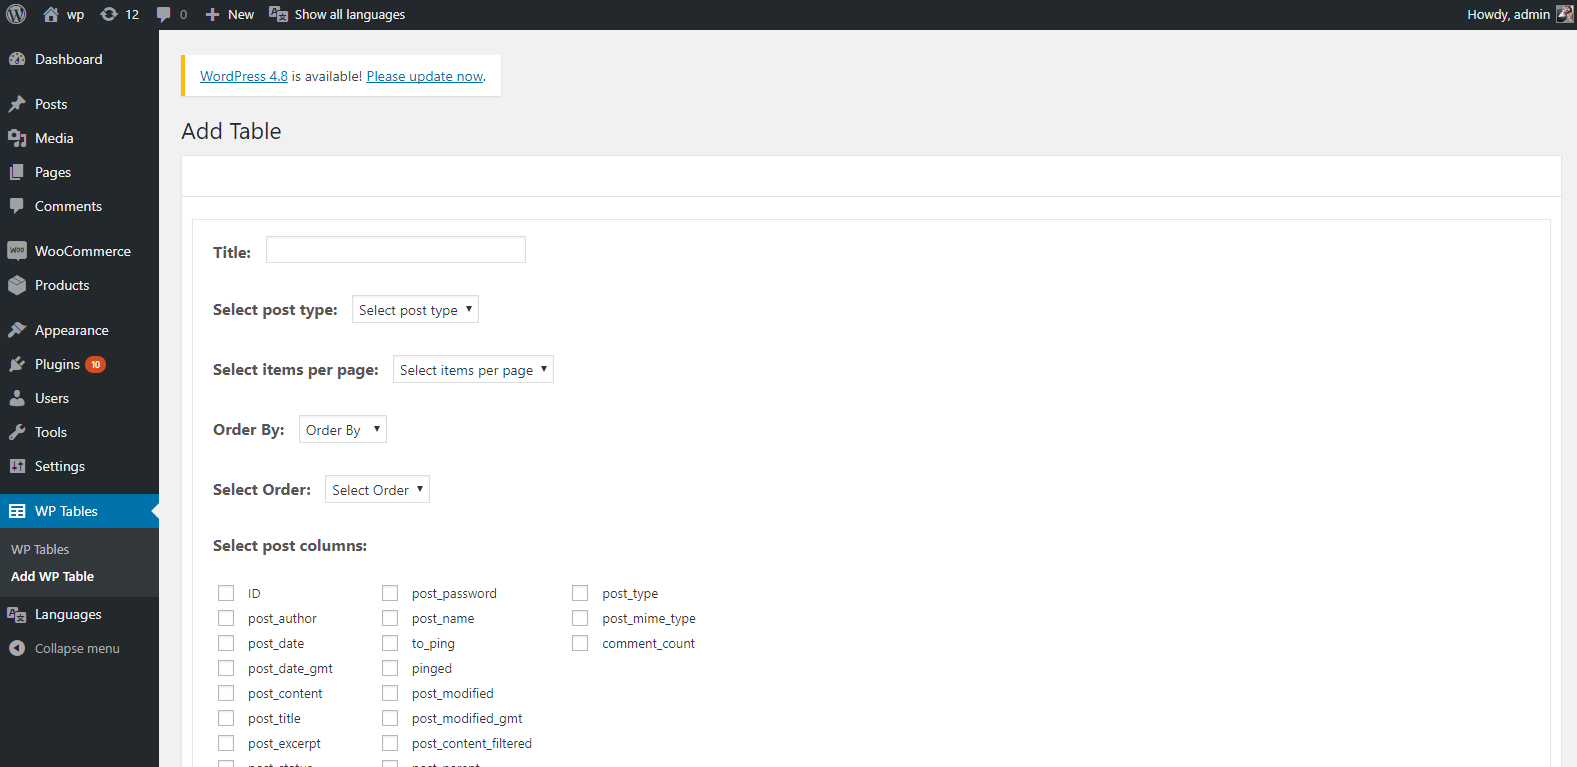Select the WP Tables submenu item
This screenshot has width=1577, height=767.
pyautogui.click(x=40, y=549)
